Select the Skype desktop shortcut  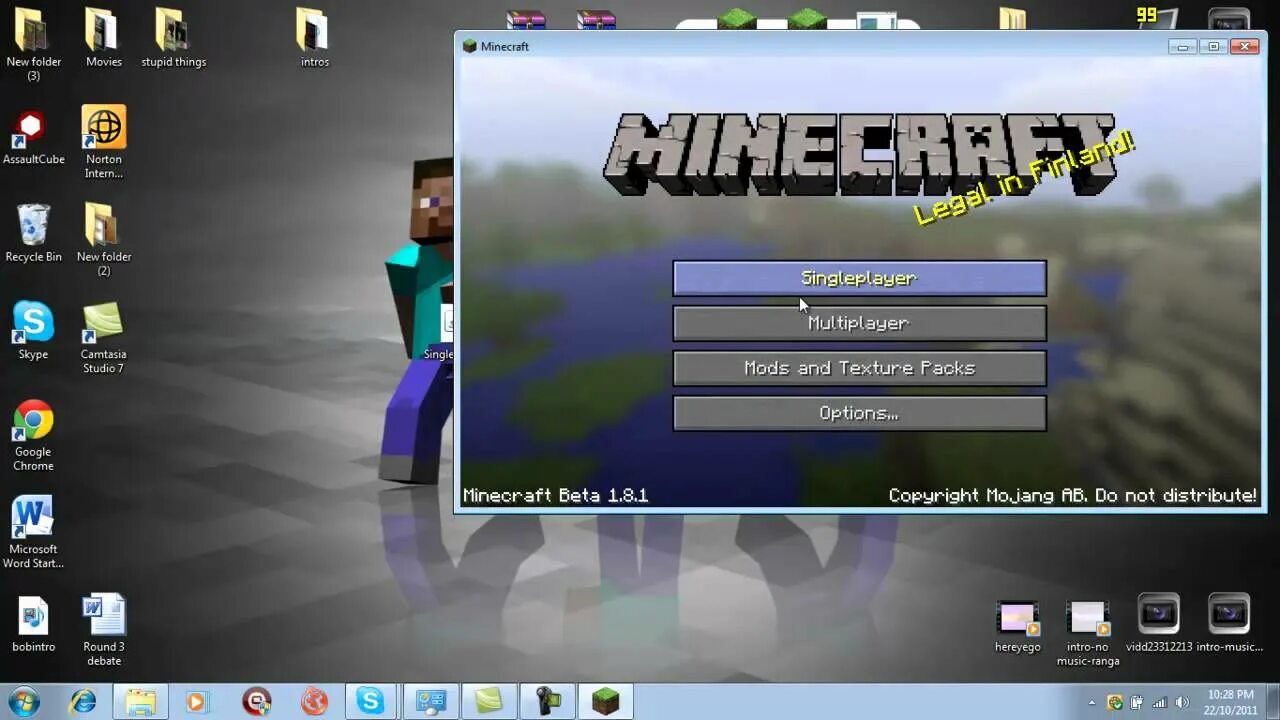33,330
